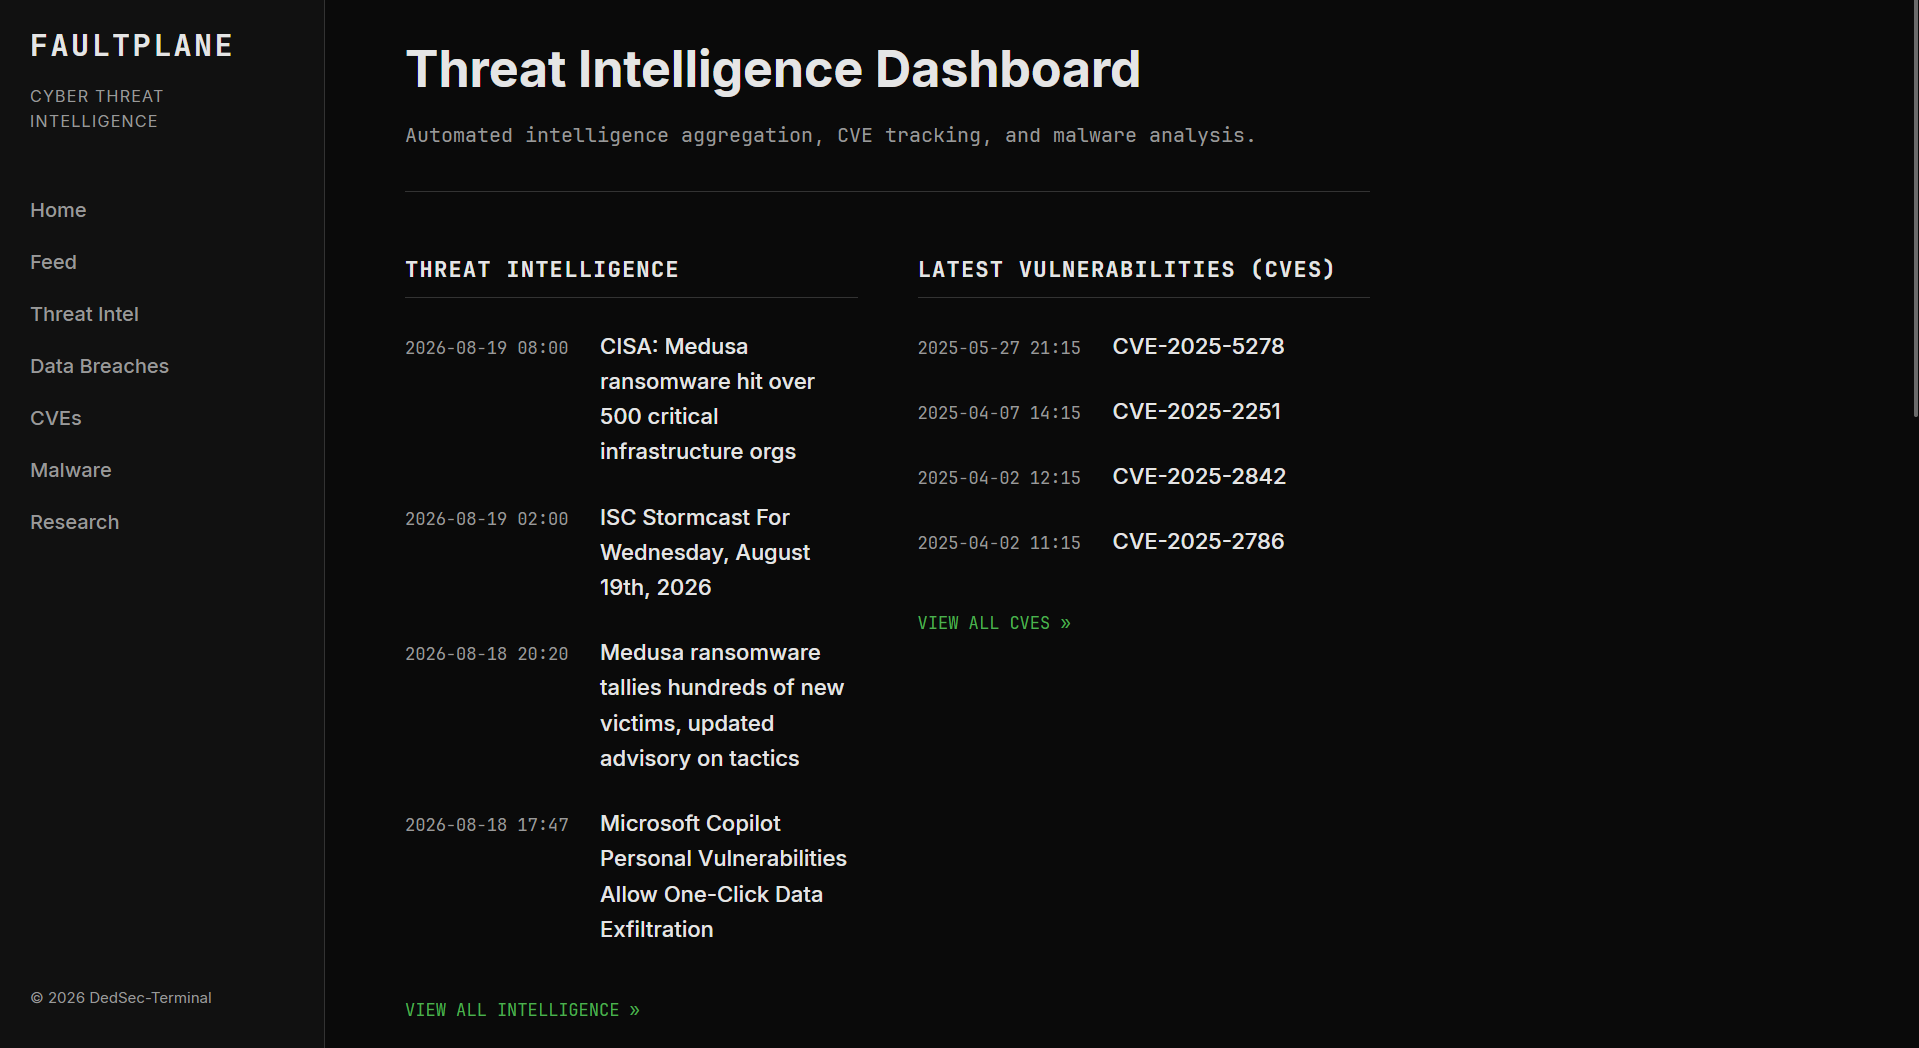Click the 2026-08-18 17:47 timestamp
Image resolution: width=1919 pixels, height=1048 pixels.
click(486, 825)
